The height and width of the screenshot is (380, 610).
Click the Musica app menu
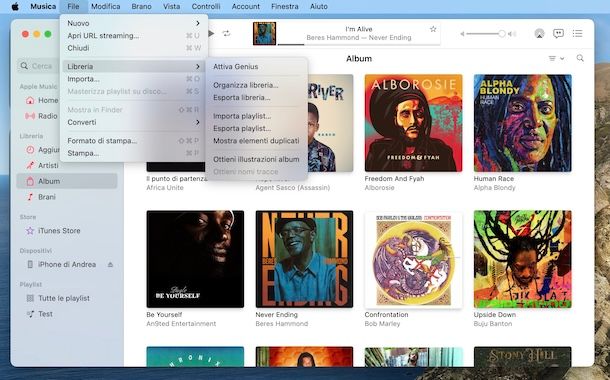pos(43,6)
